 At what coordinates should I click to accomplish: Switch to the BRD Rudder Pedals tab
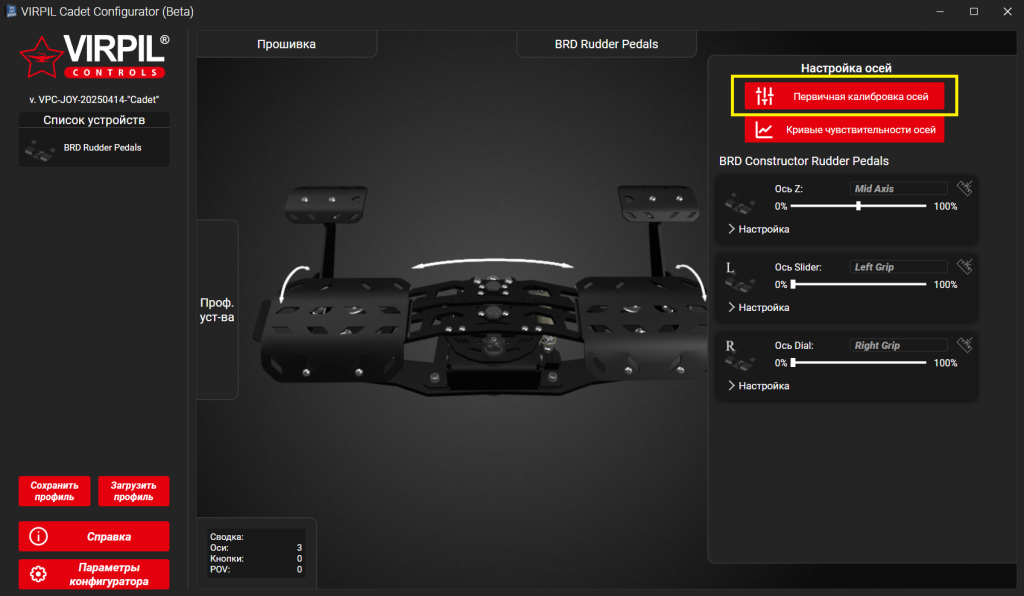coord(606,44)
